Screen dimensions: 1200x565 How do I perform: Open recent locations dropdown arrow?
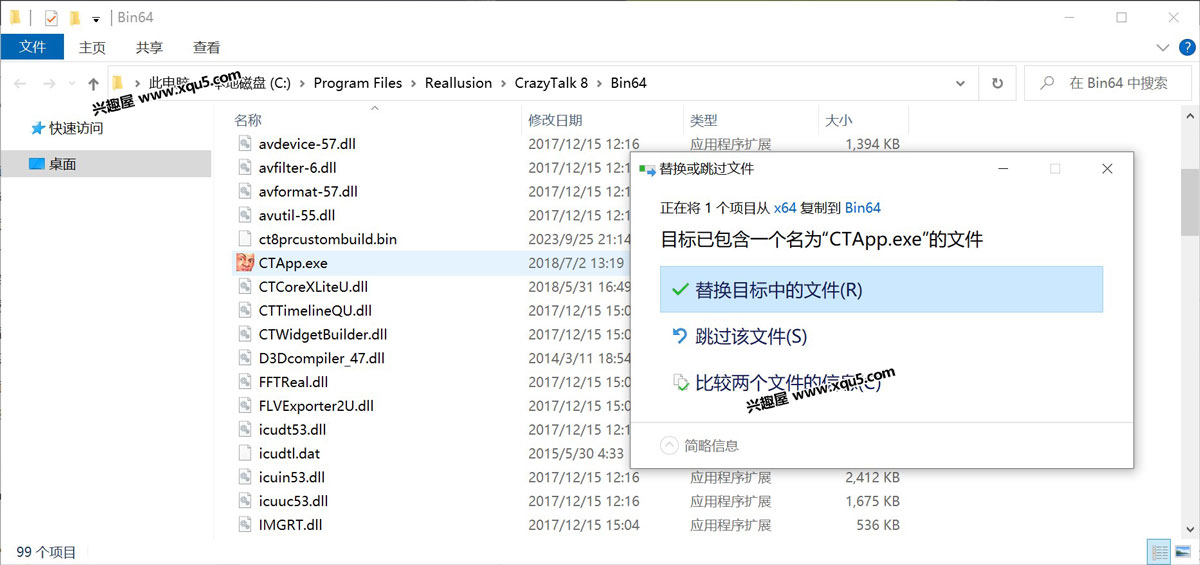pyautogui.click(x=71, y=84)
